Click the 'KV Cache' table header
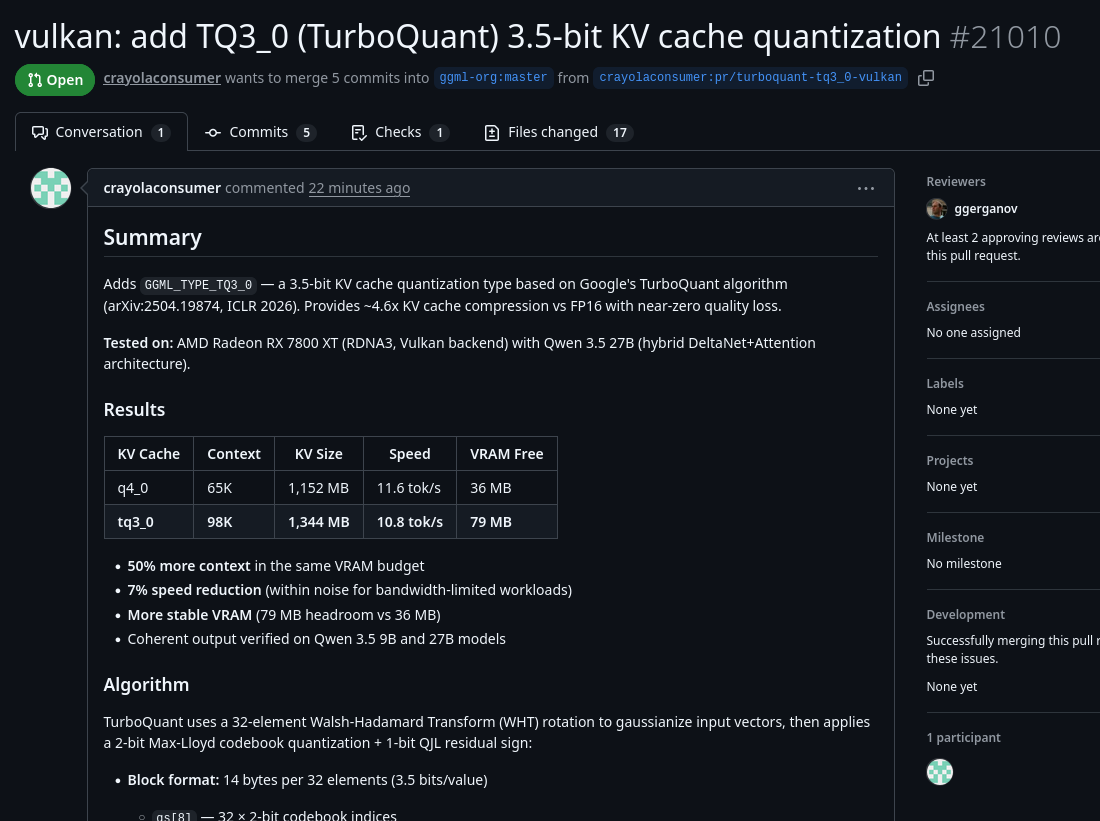This screenshot has width=1100, height=821. coord(149,454)
